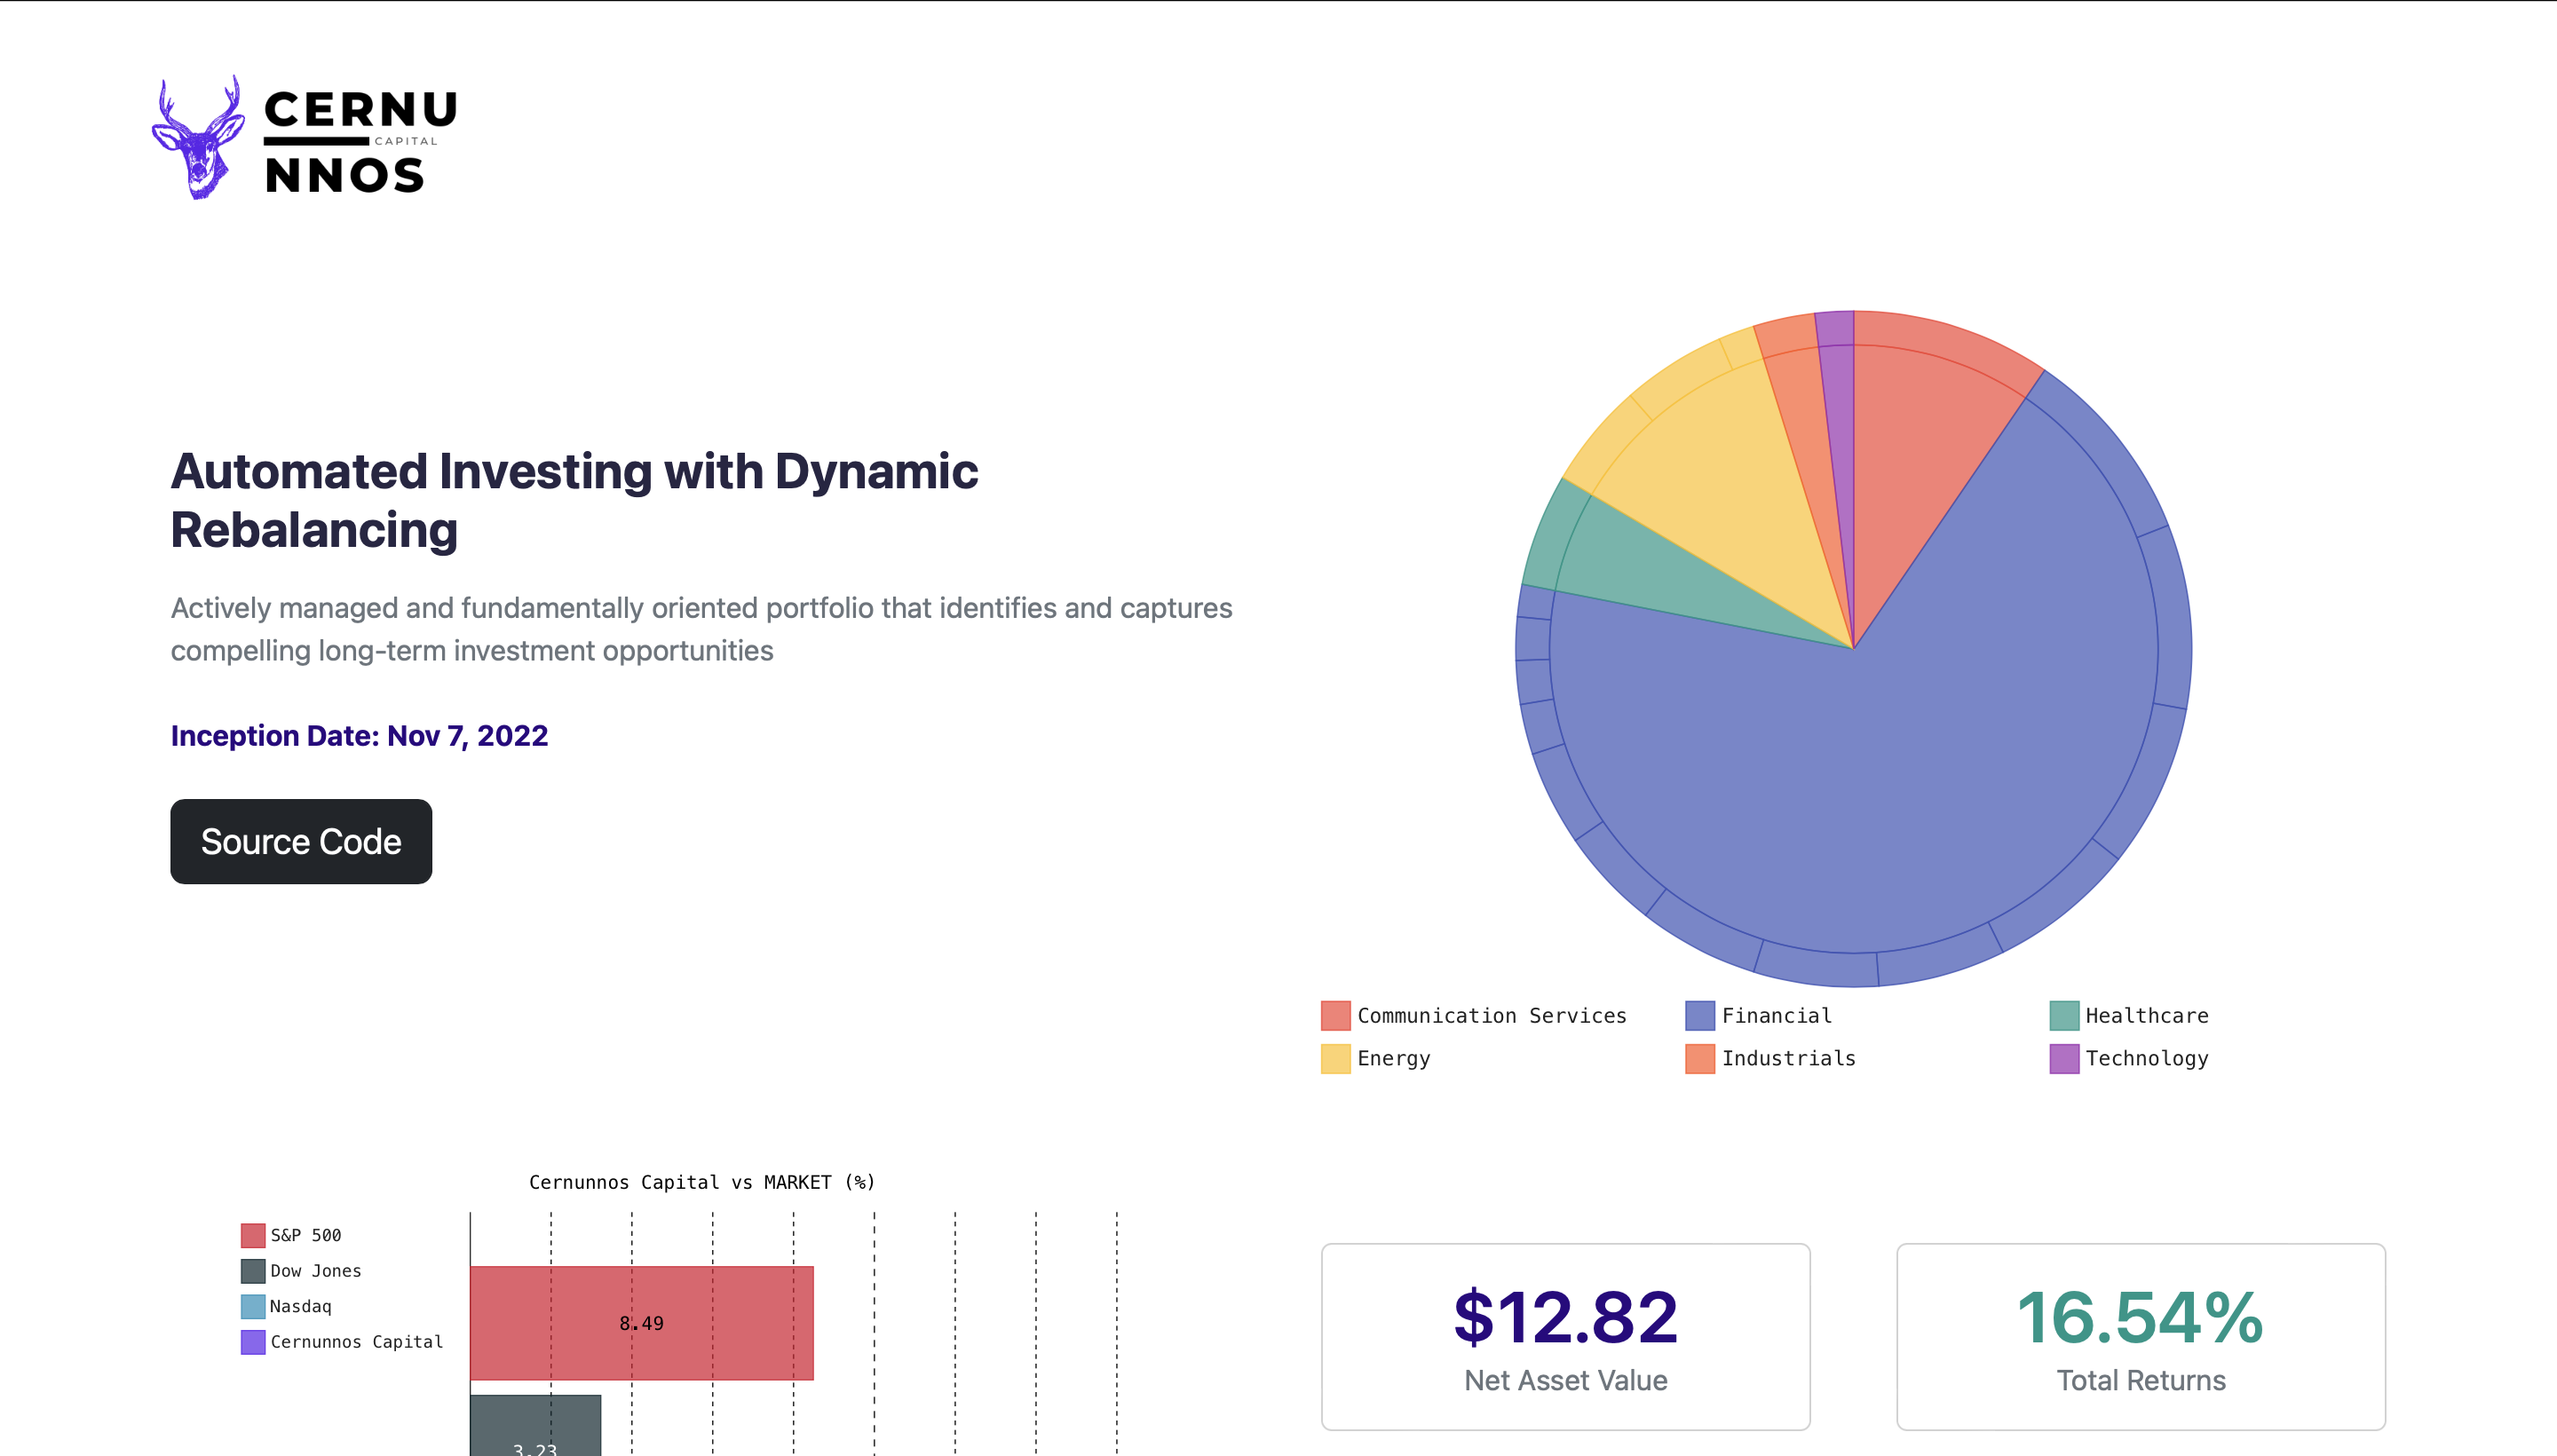Image resolution: width=2557 pixels, height=1456 pixels.
Task: Click the Cernunnos Capital stag logo
Action: pos(198,137)
